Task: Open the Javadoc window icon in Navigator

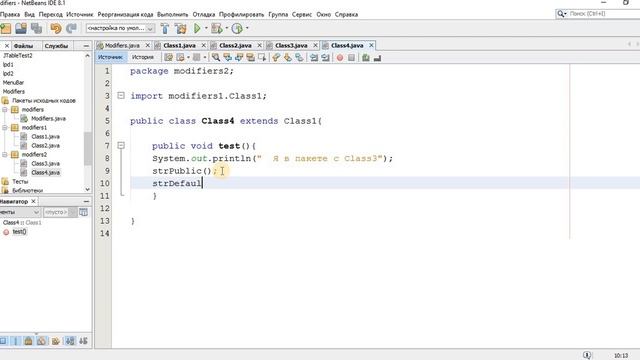Action: (x=83, y=212)
